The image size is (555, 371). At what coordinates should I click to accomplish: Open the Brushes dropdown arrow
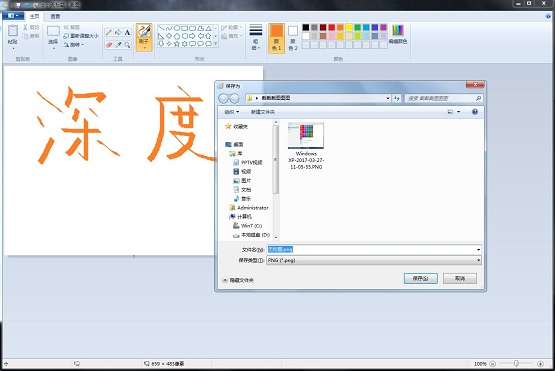tap(144, 47)
